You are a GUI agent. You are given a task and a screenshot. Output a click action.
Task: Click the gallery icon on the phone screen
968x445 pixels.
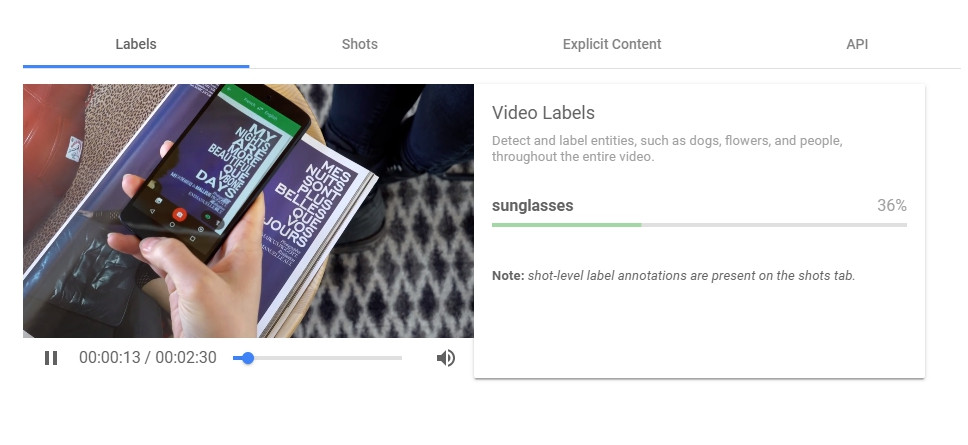coord(159,201)
